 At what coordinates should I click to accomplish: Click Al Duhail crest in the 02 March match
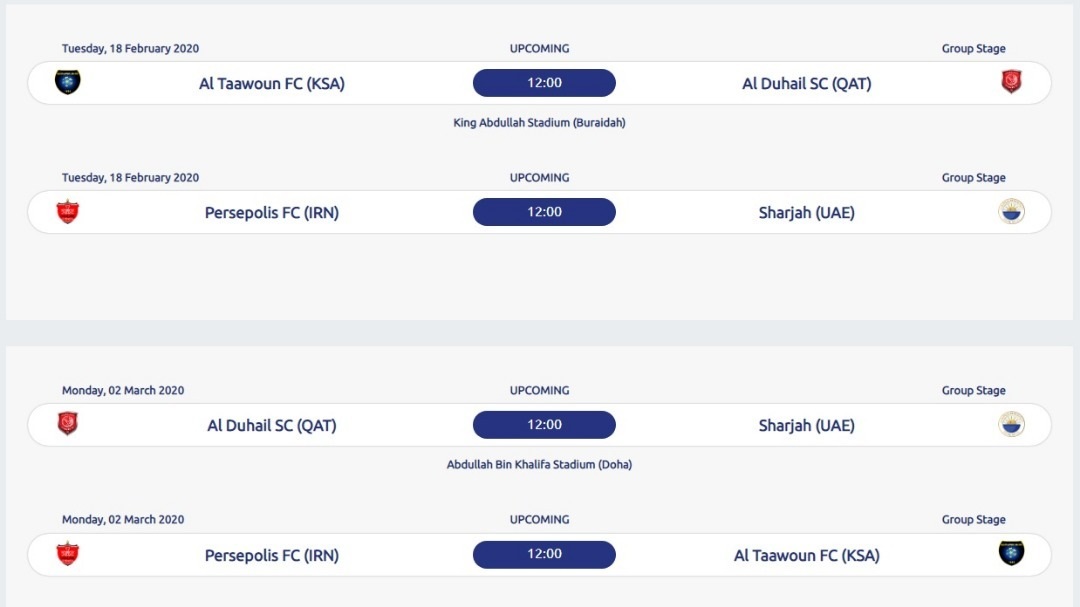pyautogui.click(x=68, y=424)
